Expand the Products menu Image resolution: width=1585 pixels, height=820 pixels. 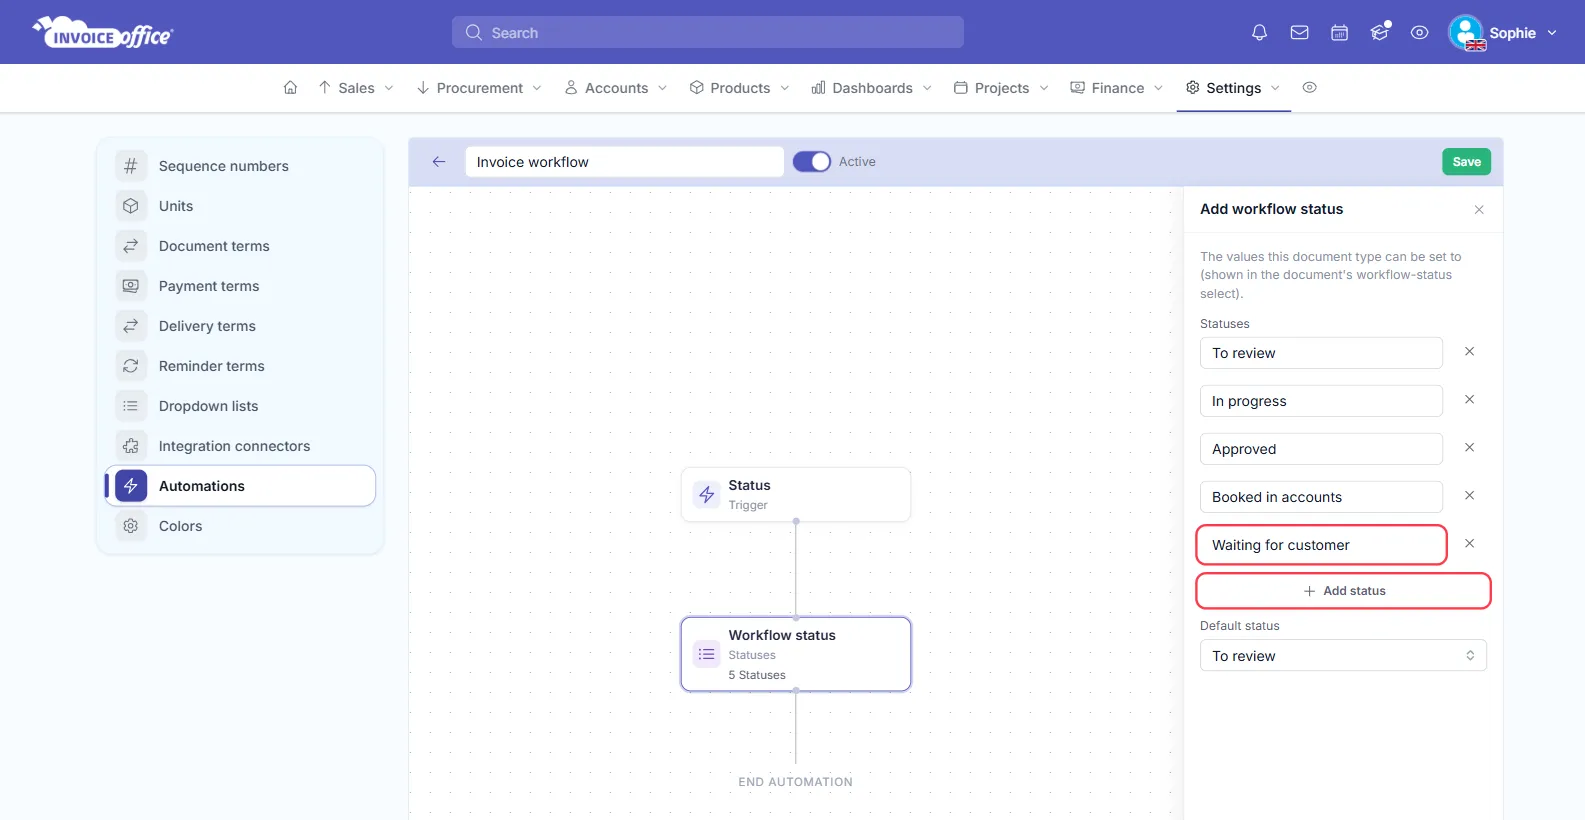[x=740, y=88]
